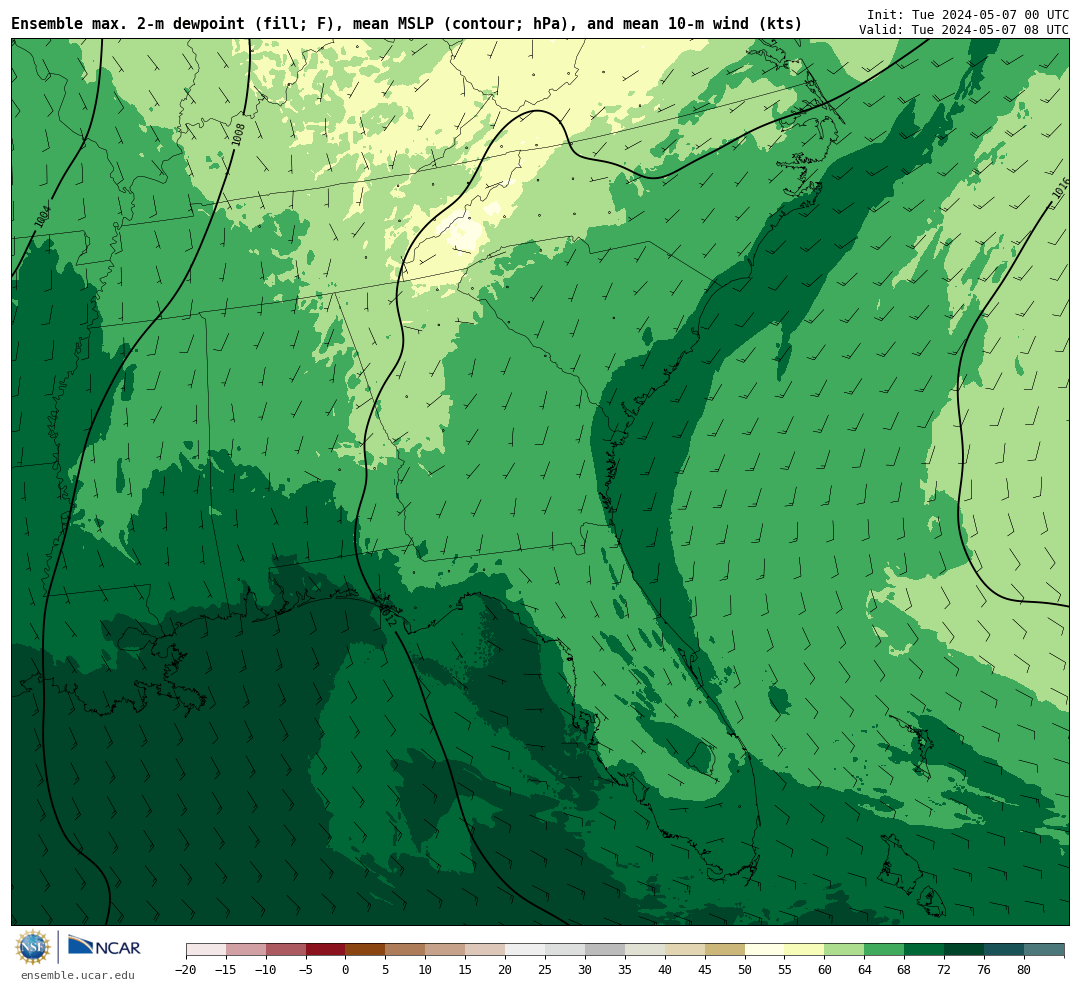The height and width of the screenshot is (988, 1080).
Task: Click the 1008 isobar contour label
Action: pyautogui.click(x=238, y=134)
